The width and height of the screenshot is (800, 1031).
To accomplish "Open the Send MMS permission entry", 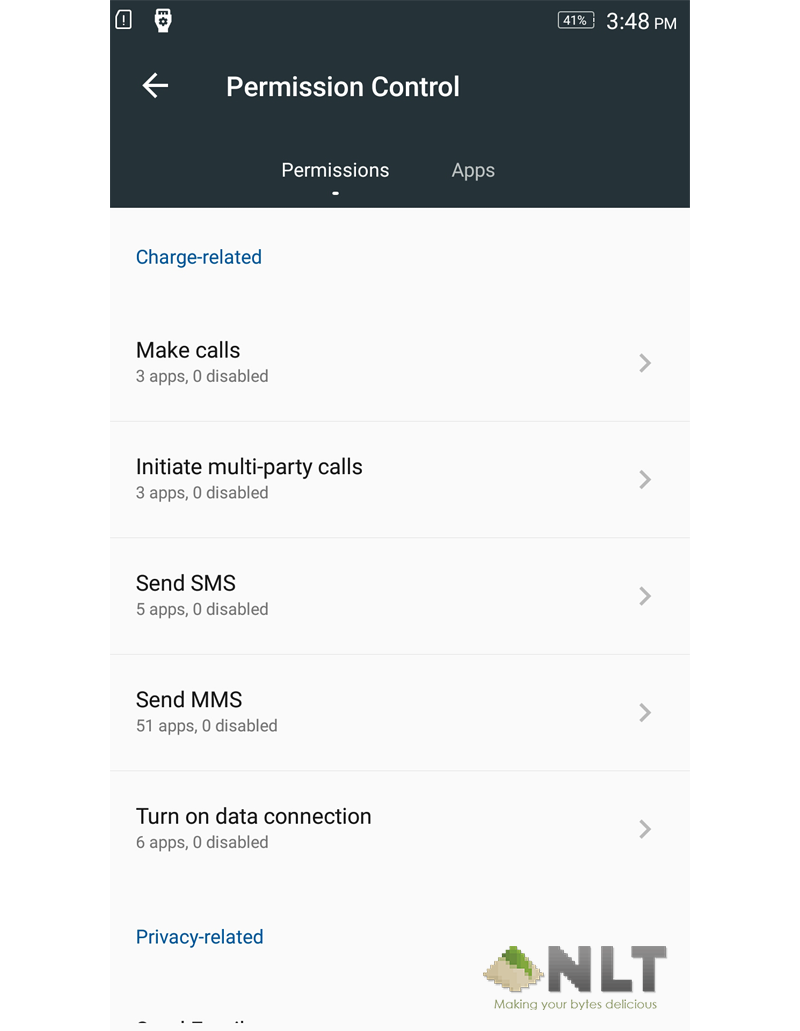I will click(x=400, y=713).
